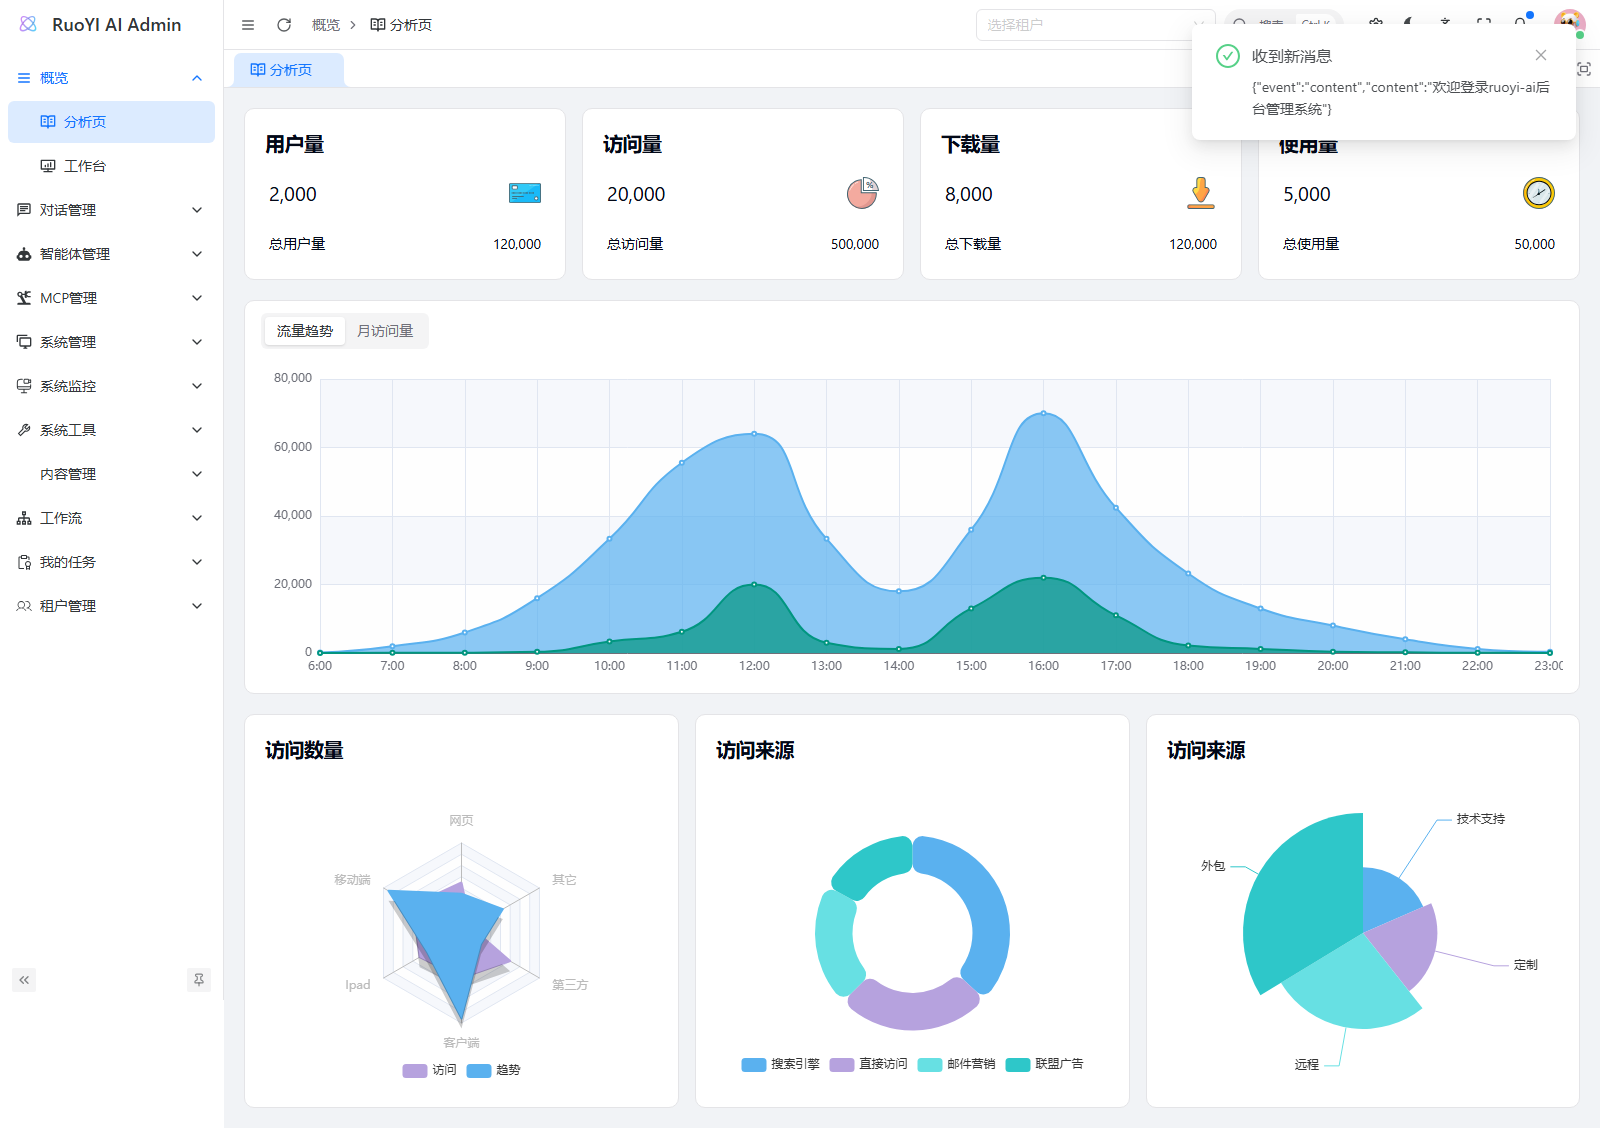
Task: Collapse the 概览 menu group
Action: click(111, 78)
